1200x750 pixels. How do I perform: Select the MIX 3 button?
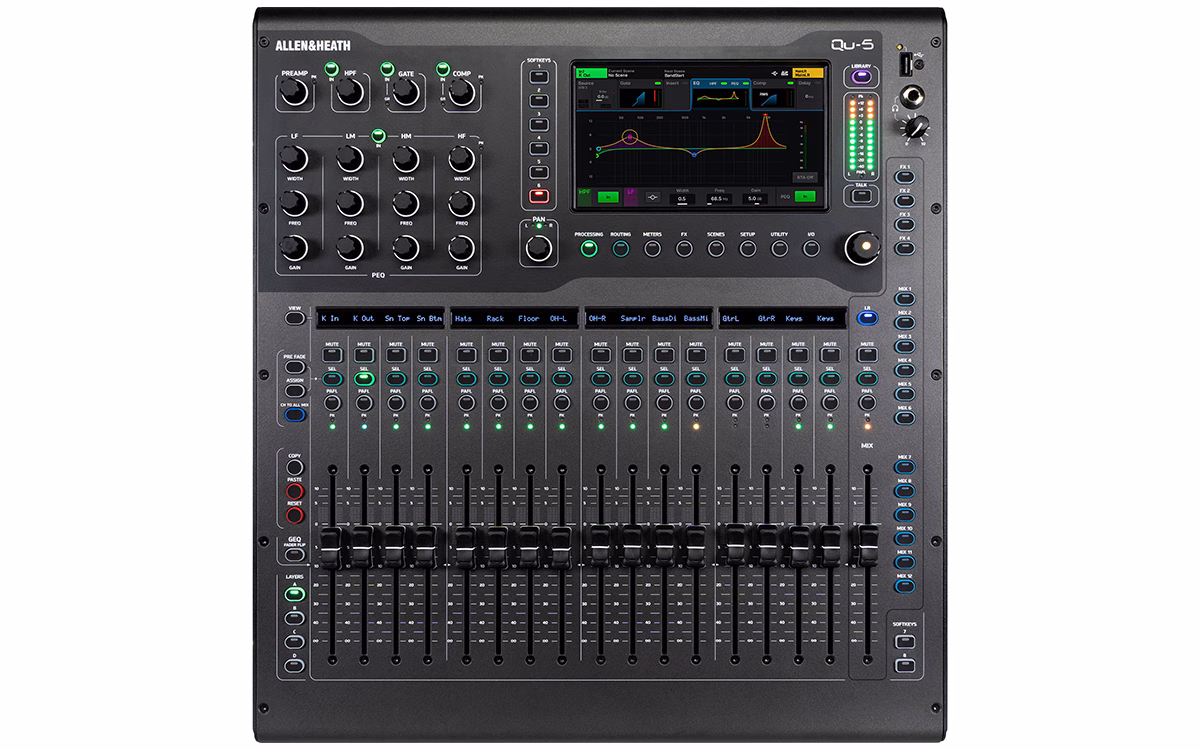[904, 346]
